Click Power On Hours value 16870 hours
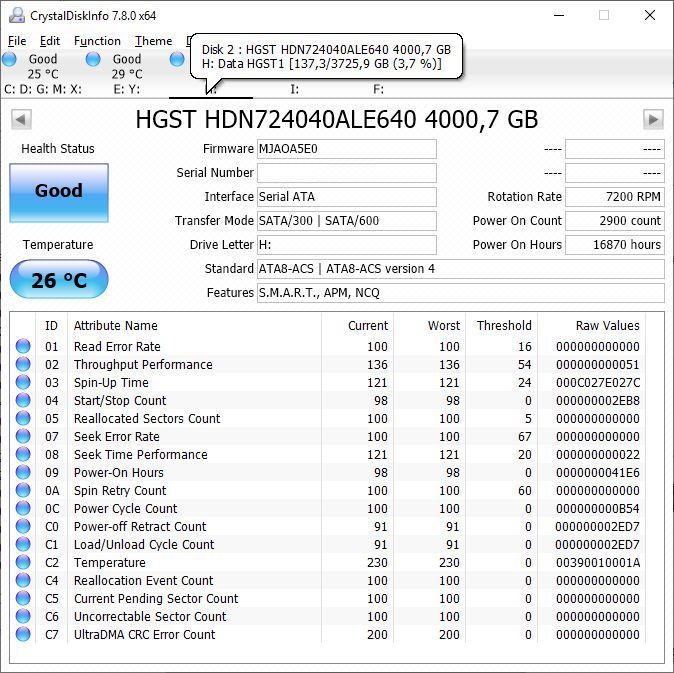The width and height of the screenshot is (674, 673). (615, 245)
